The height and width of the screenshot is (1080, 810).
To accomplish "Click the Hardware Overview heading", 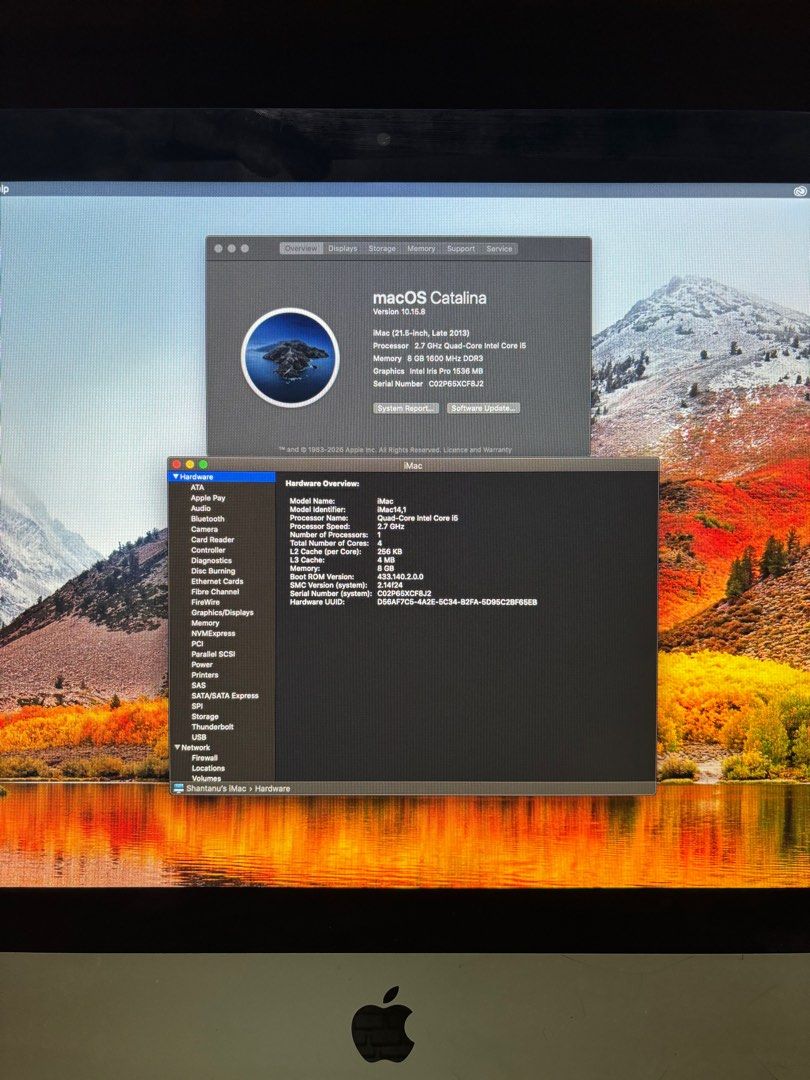I will [x=322, y=484].
